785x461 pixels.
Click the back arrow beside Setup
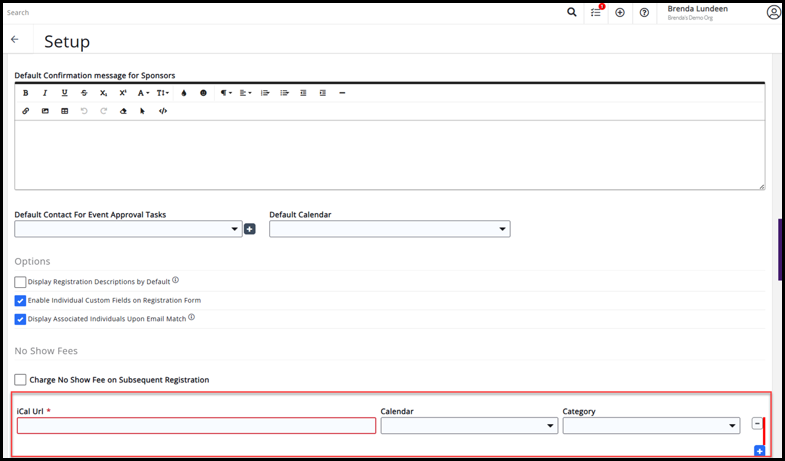pos(15,40)
